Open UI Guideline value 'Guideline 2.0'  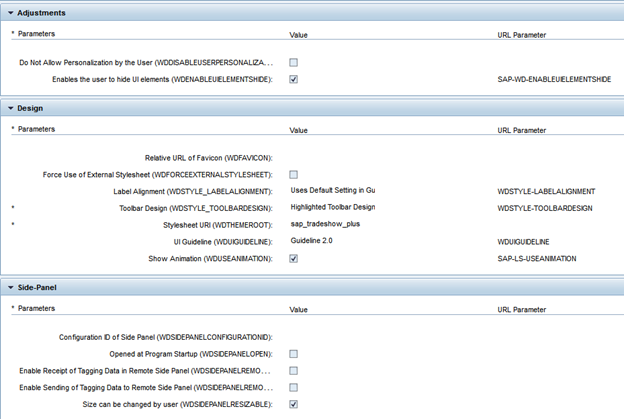tap(311, 241)
